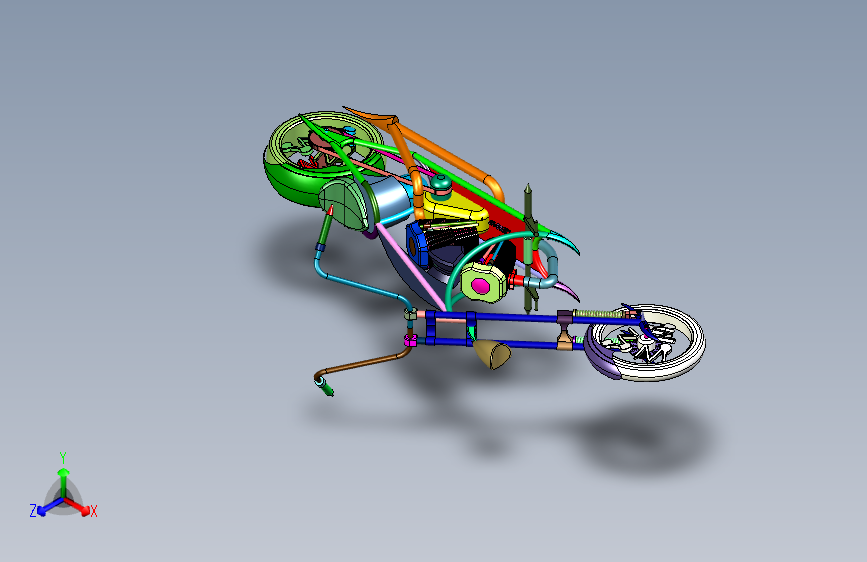The width and height of the screenshot is (867, 562).
Task: Select the teal filler cap on the tank
Action: pyautogui.click(x=441, y=183)
